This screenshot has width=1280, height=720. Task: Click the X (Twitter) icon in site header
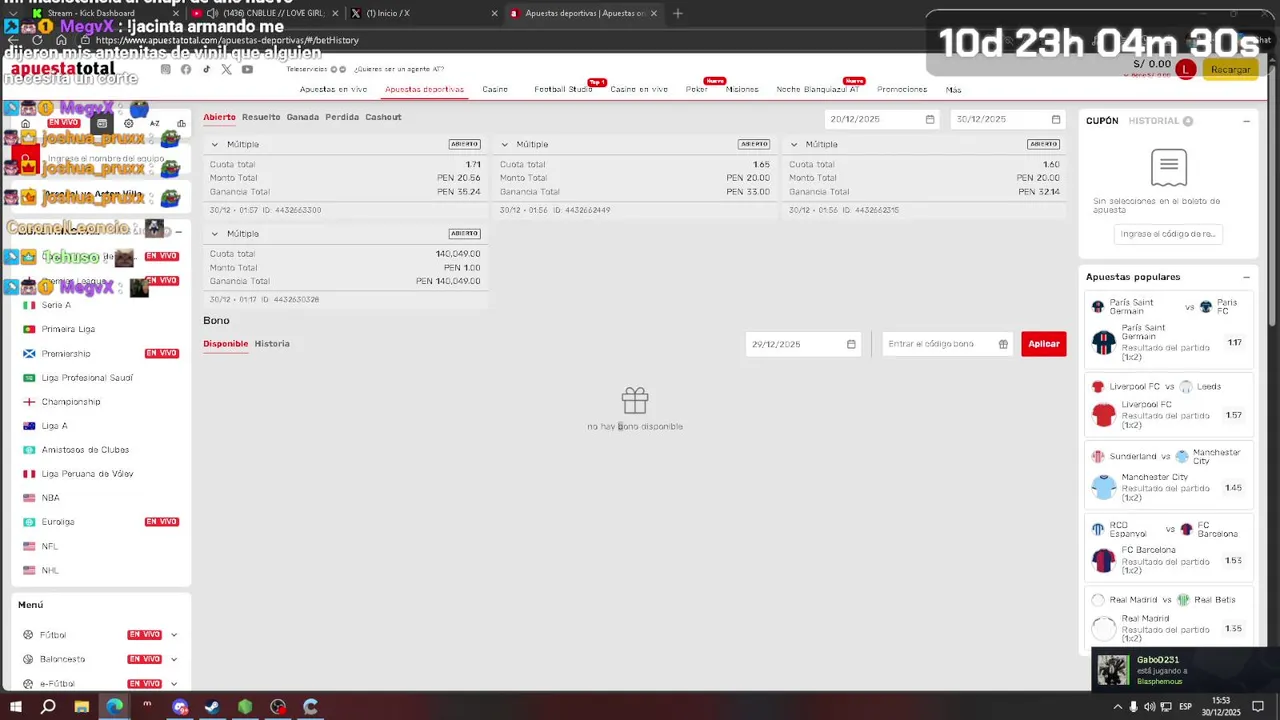coord(227,69)
